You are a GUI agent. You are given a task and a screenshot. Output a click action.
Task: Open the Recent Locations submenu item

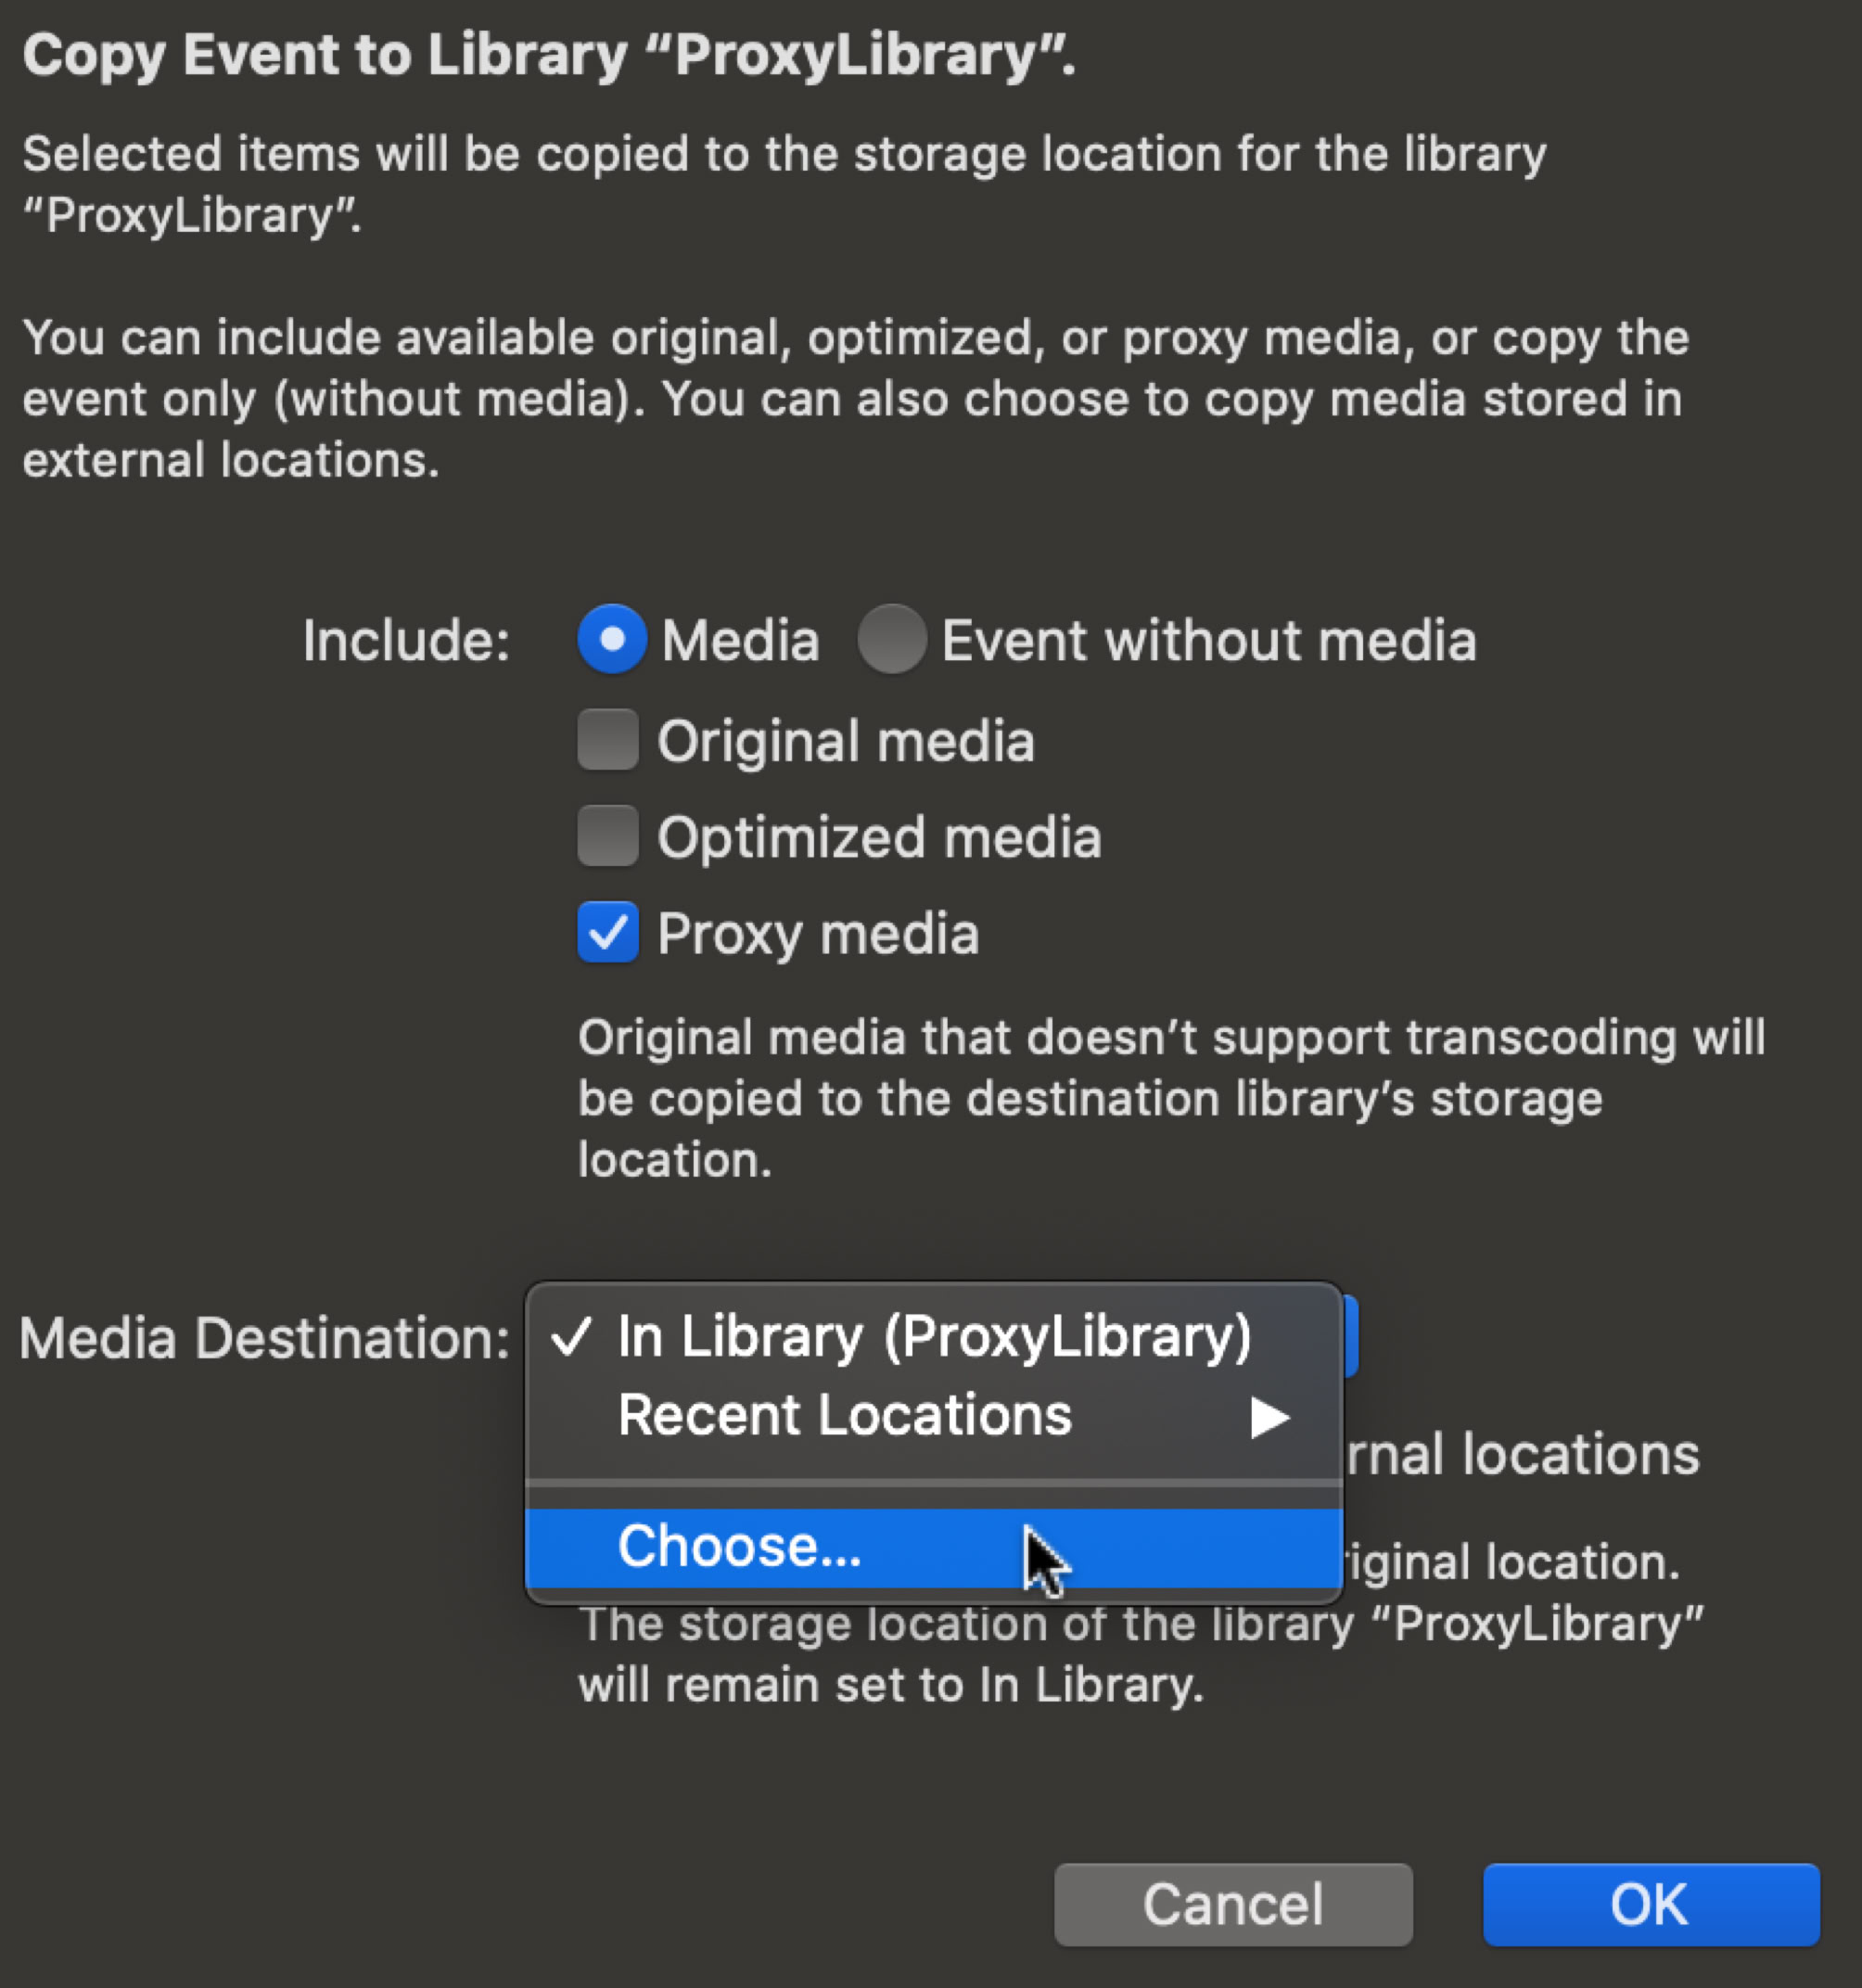click(845, 1415)
